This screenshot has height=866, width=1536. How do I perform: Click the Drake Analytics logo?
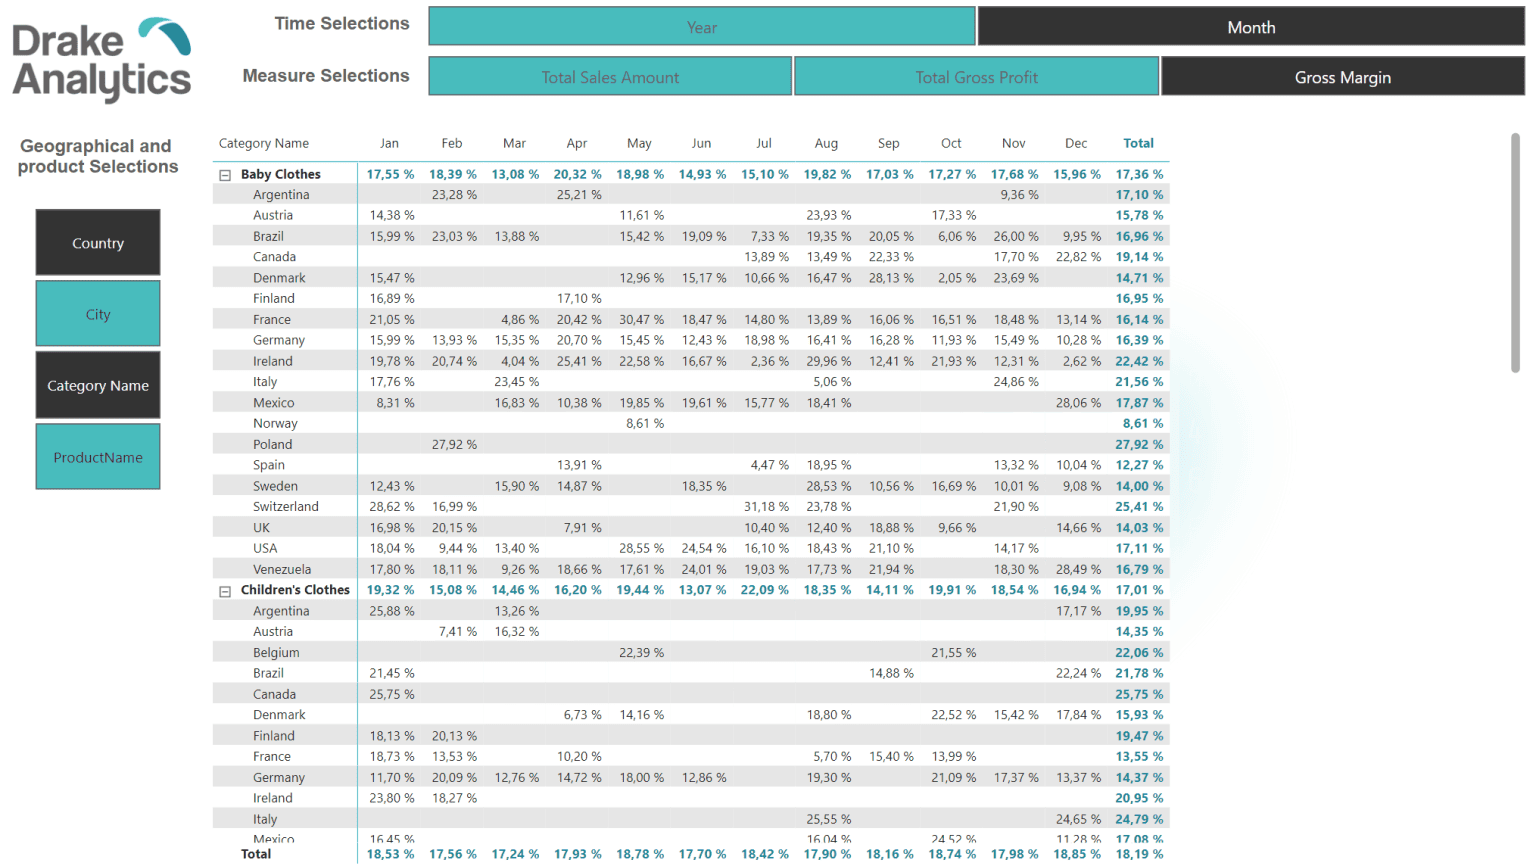tap(100, 57)
